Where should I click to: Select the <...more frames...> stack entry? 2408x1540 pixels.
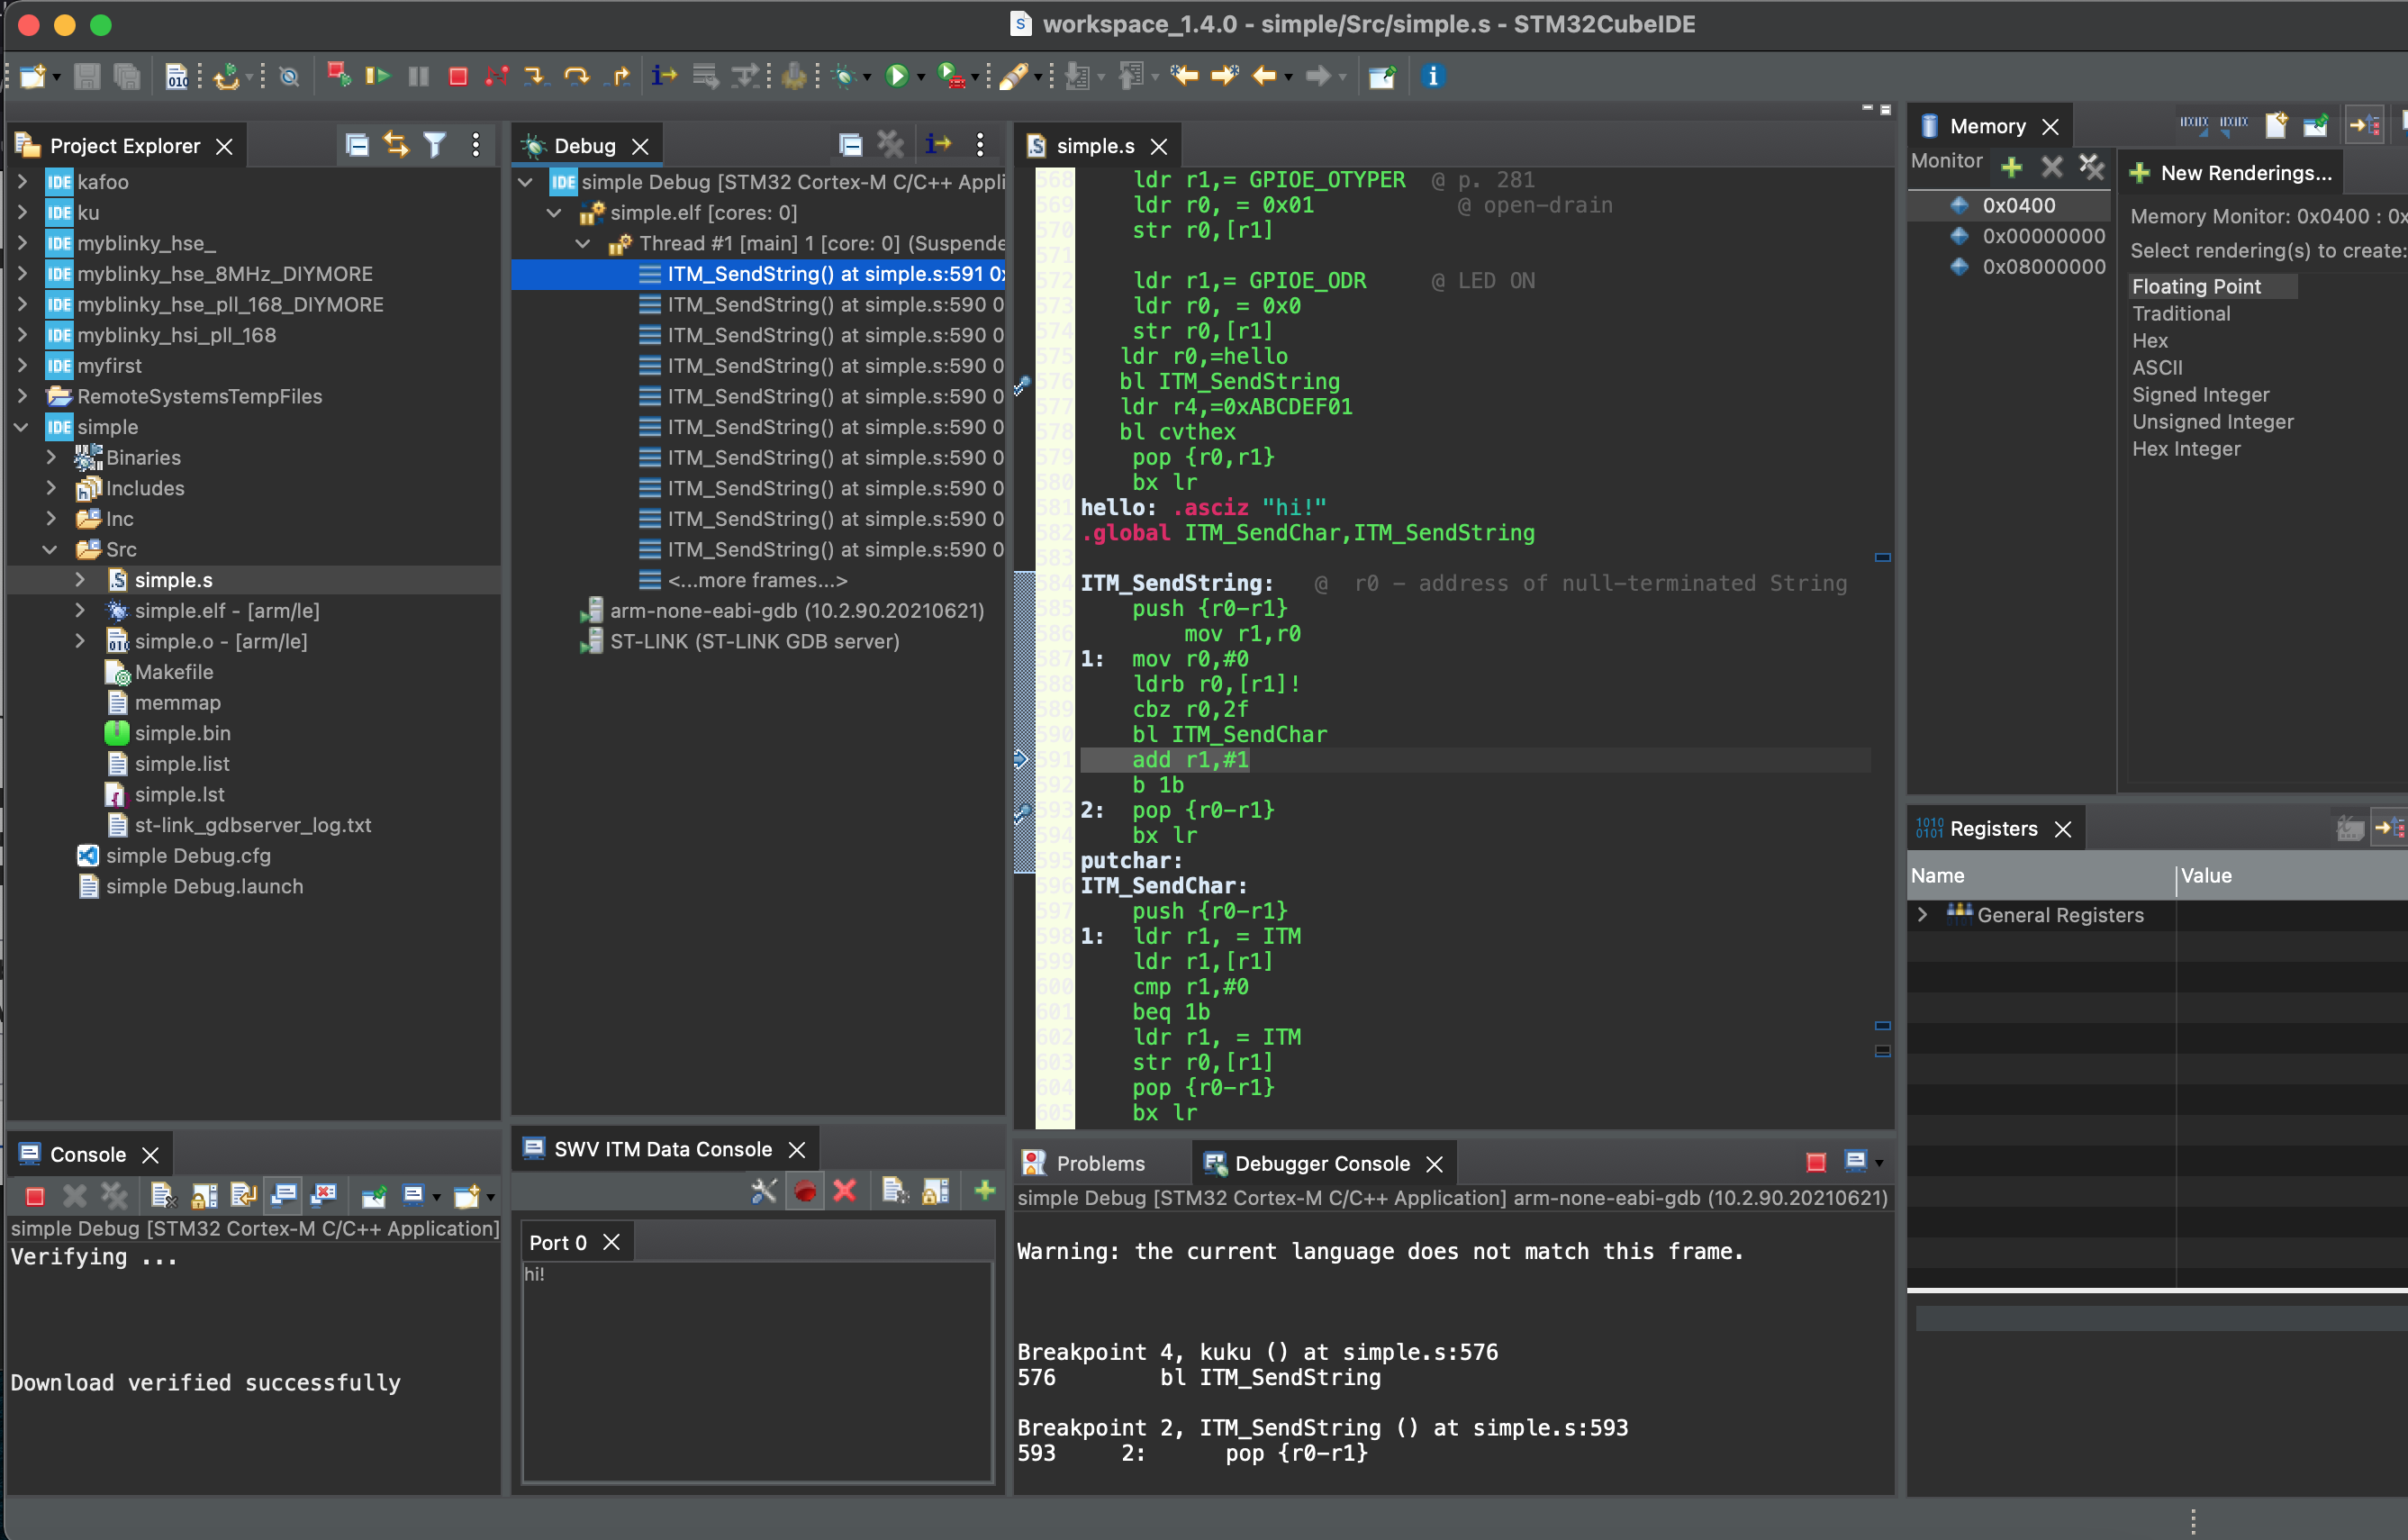pos(757,580)
